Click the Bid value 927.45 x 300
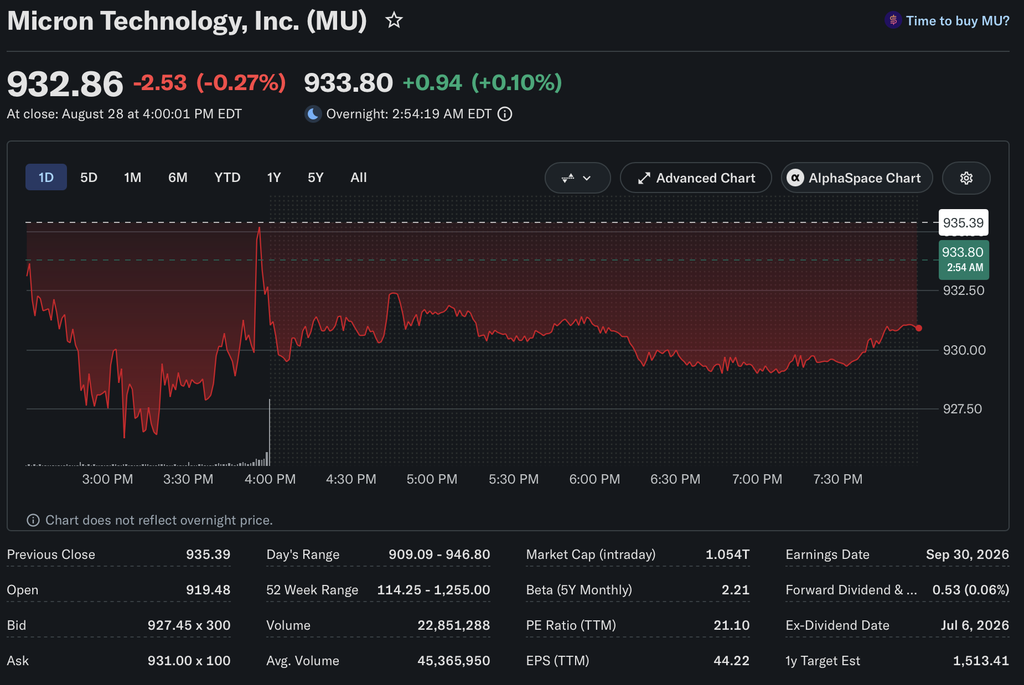The height and width of the screenshot is (685, 1024). [189, 625]
